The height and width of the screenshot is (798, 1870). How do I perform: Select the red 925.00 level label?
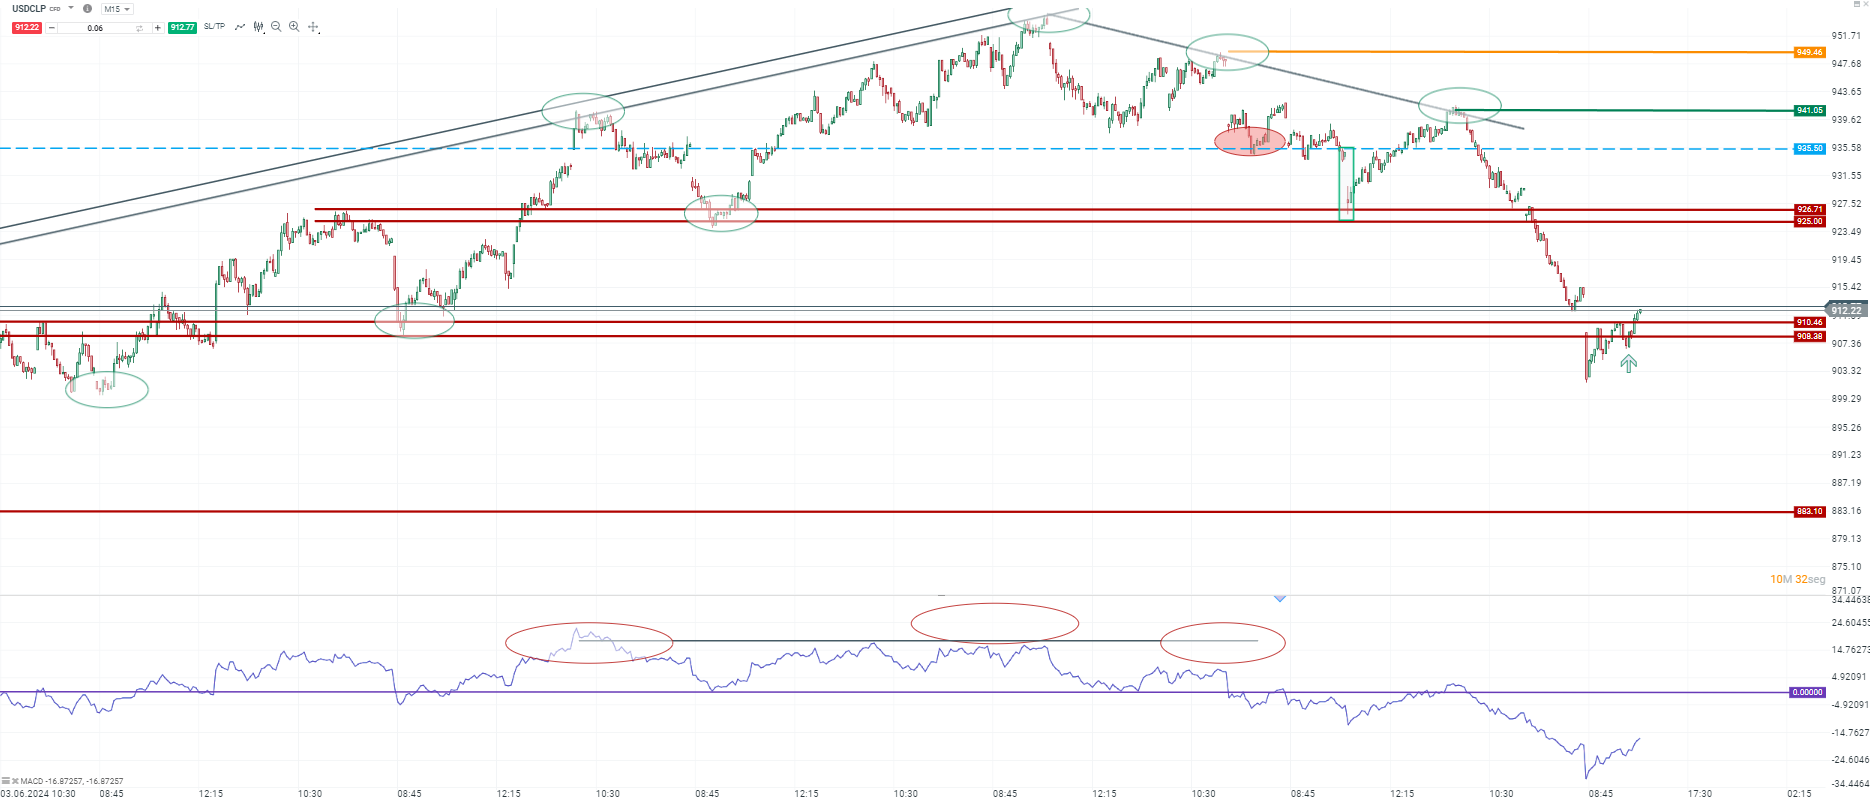pyautogui.click(x=1809, y=221)
